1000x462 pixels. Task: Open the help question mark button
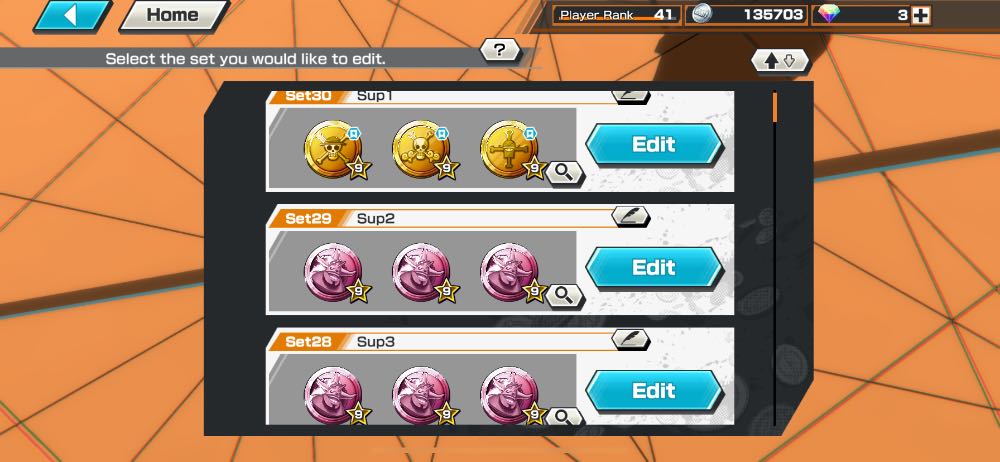(499, 50)
